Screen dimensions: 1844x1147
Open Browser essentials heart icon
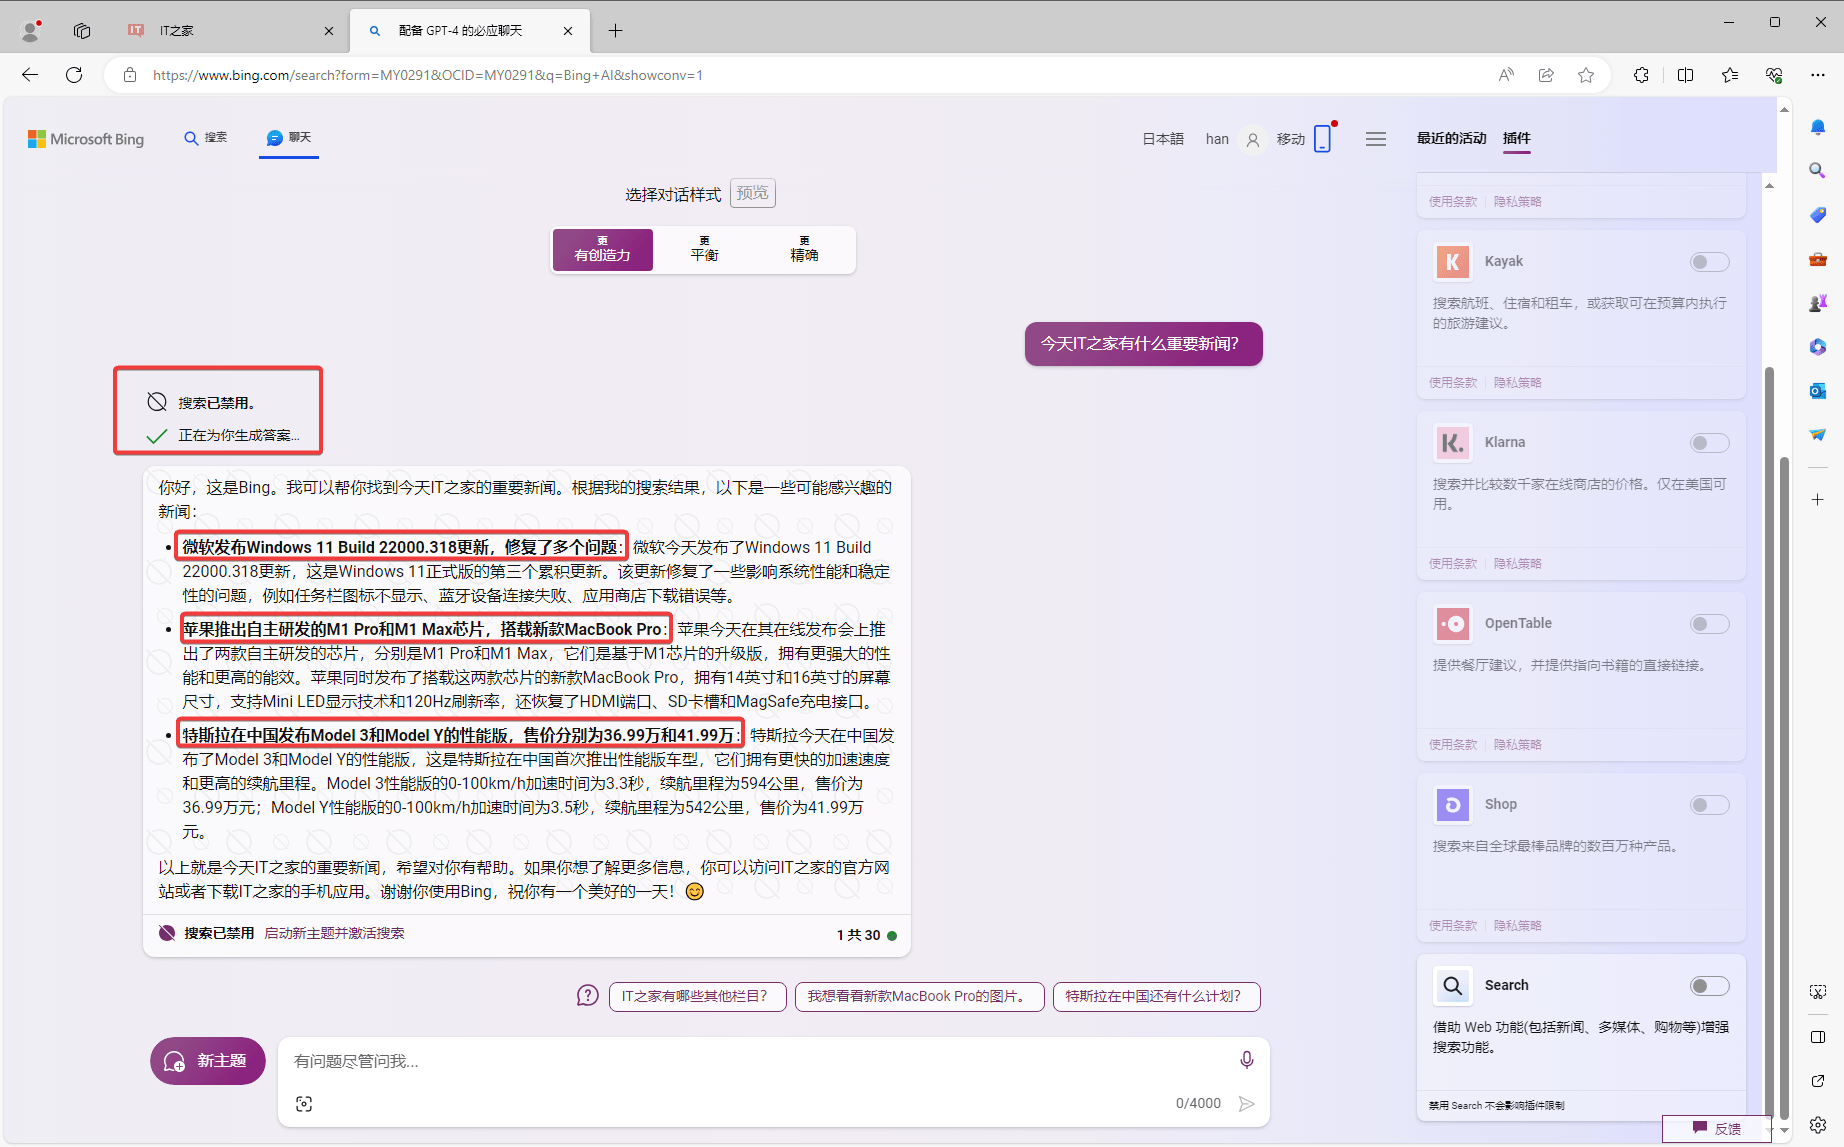[1774, 75]
